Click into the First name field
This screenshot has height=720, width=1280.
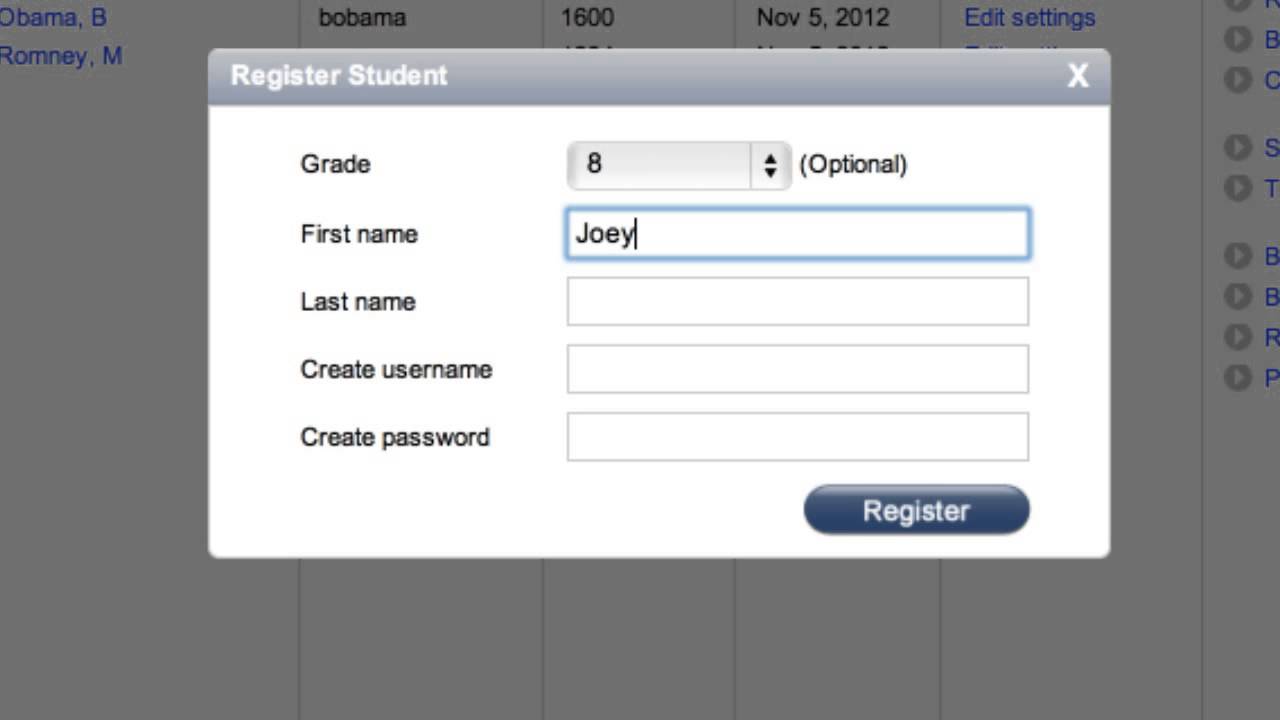(x=797, y=234)
